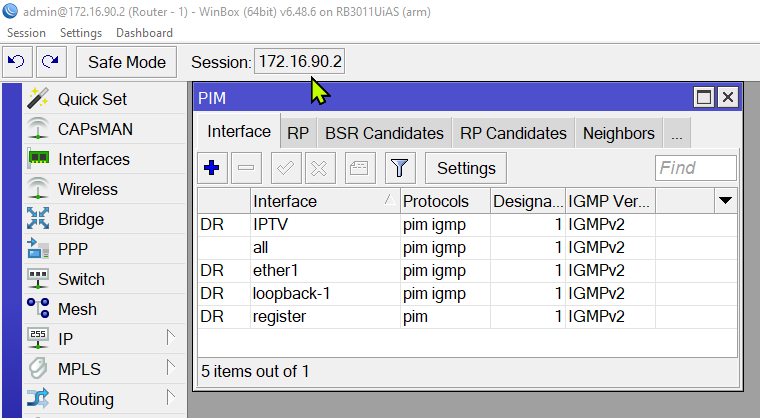Screen dimensions: 760x418
Task: Open CAPsMAN in the sidebar
Action: point(105,129)
